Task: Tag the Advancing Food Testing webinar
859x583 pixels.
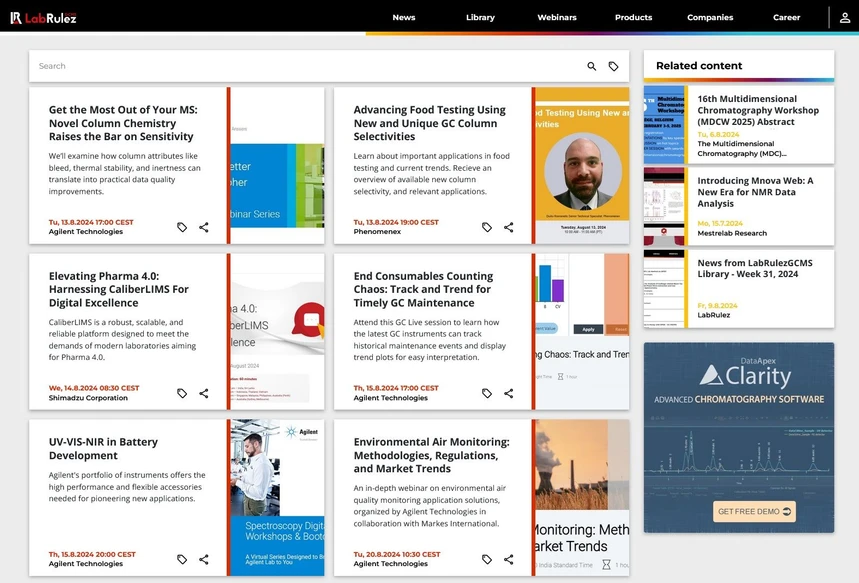Action: 486,227
